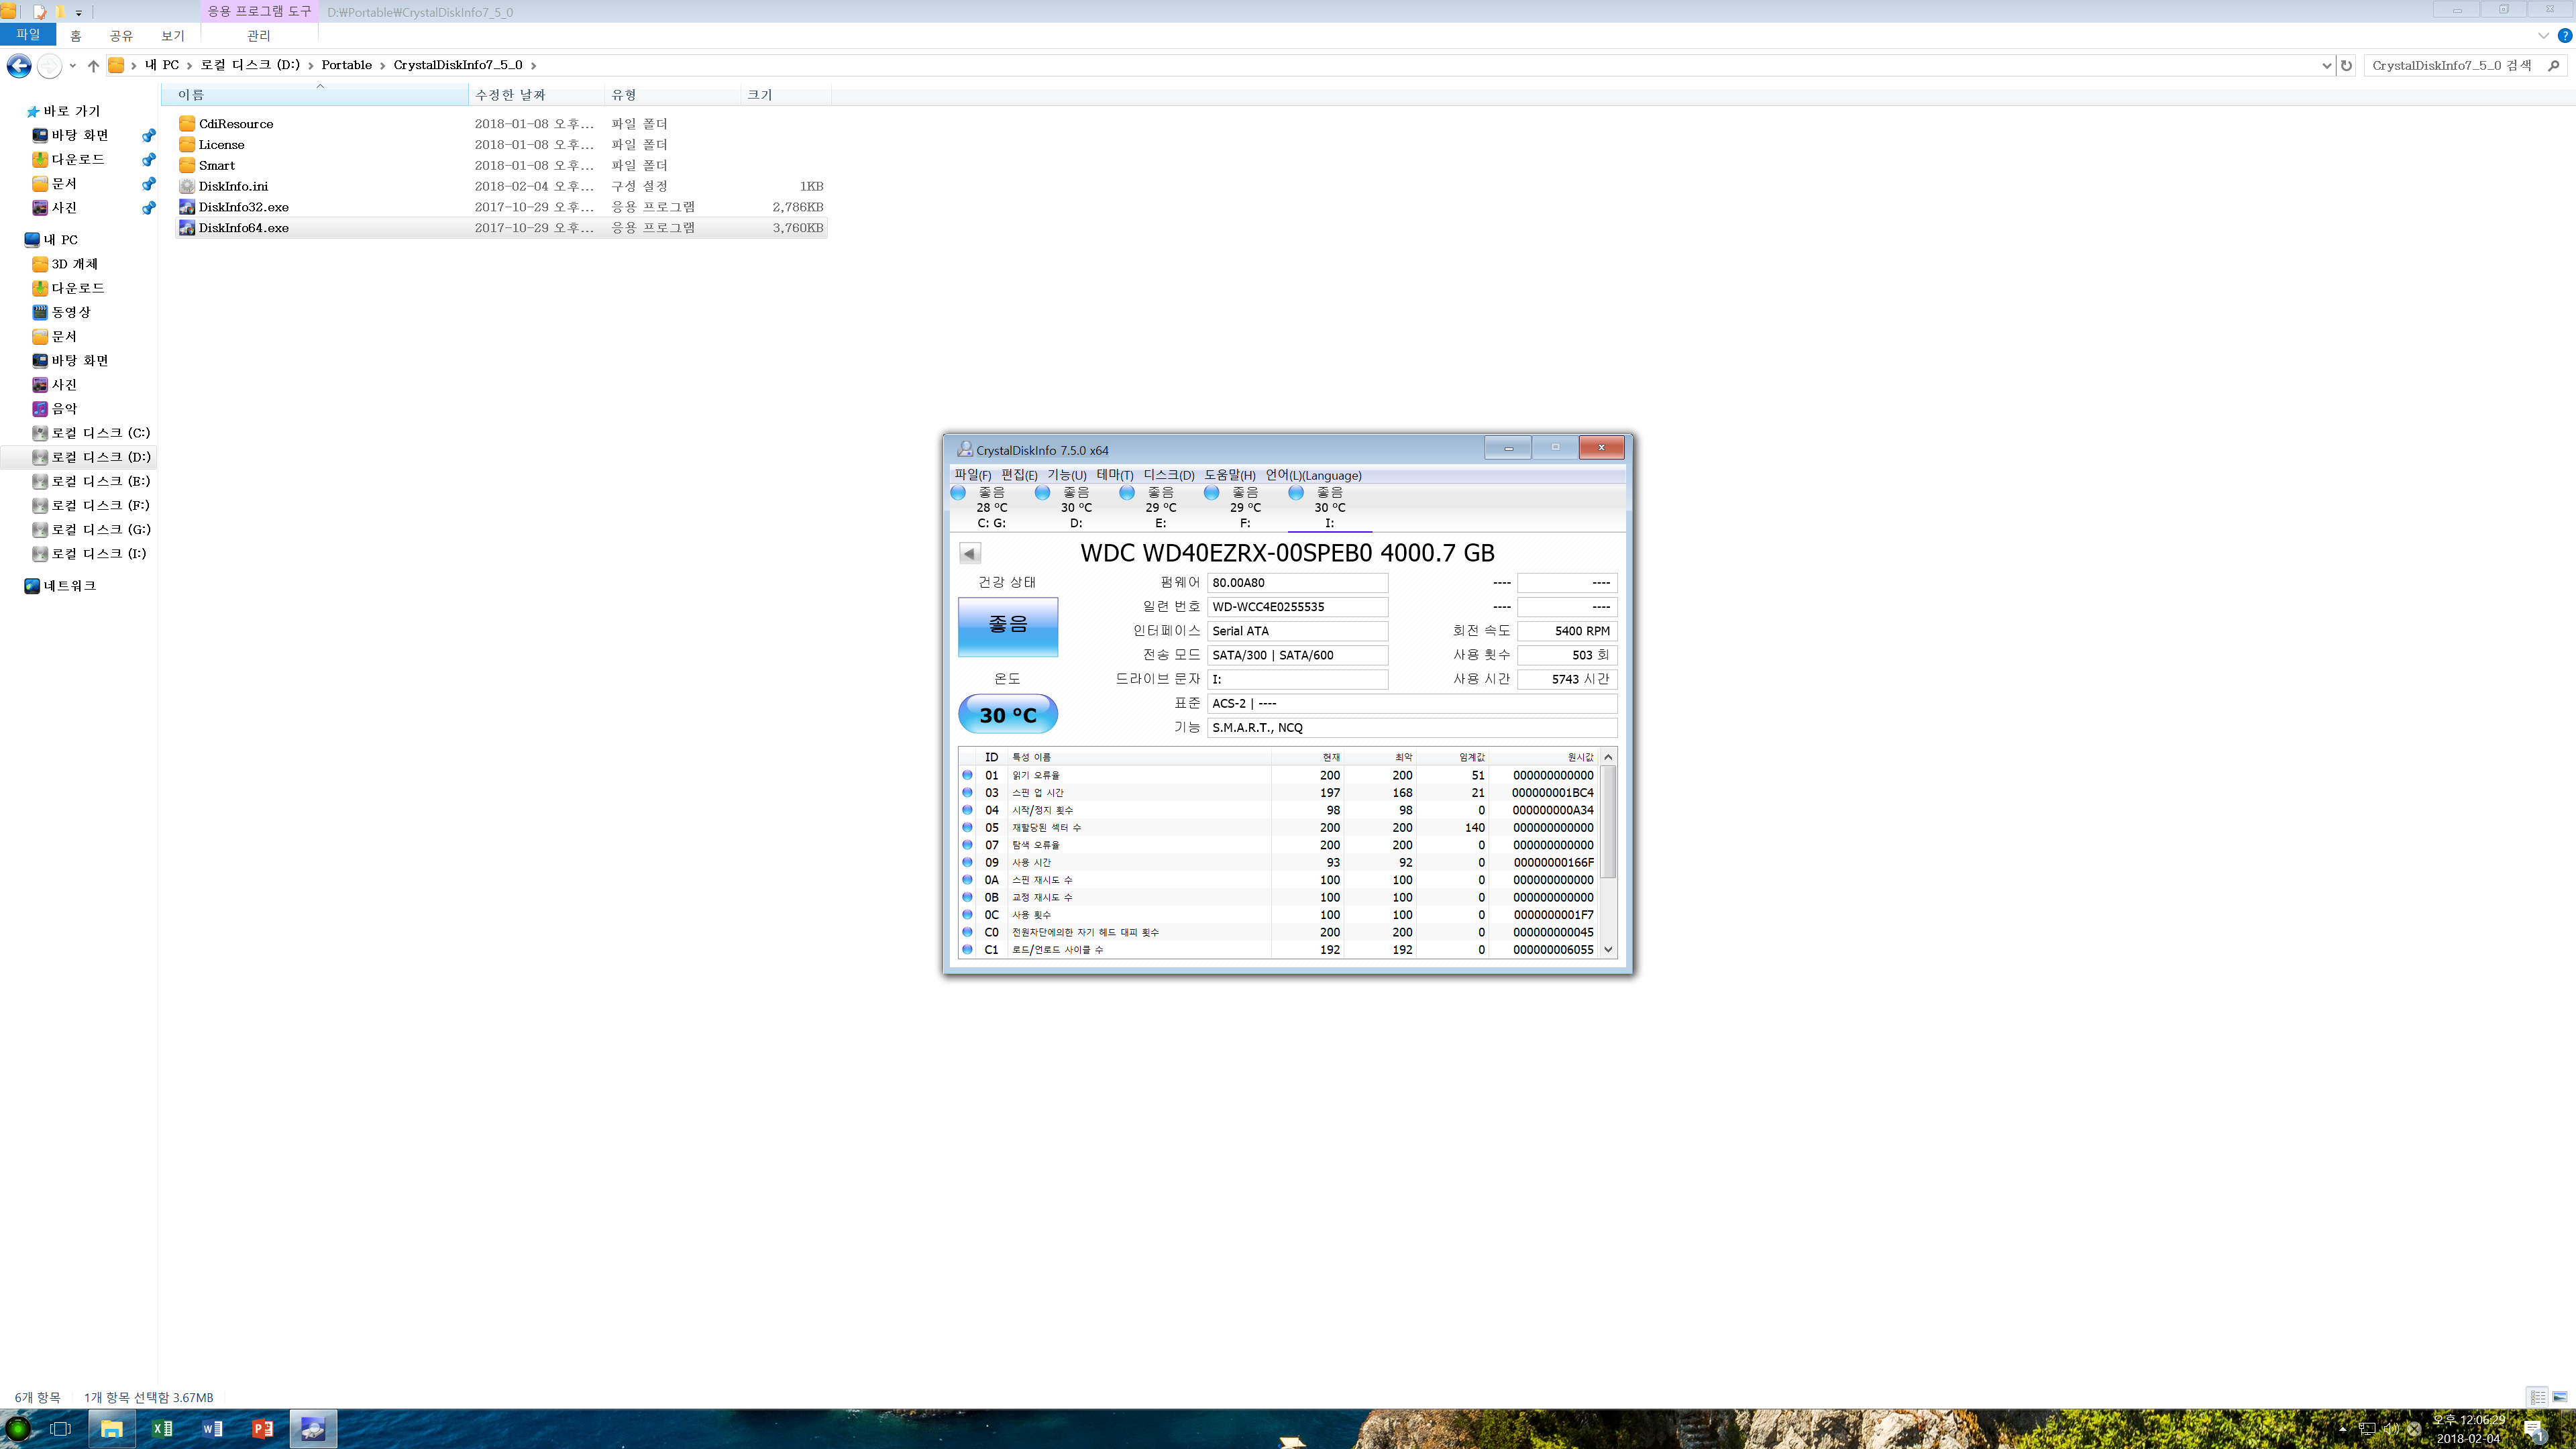Click the green Start orb button
The image size is (2576, 1449).
tap(18, 1429)
